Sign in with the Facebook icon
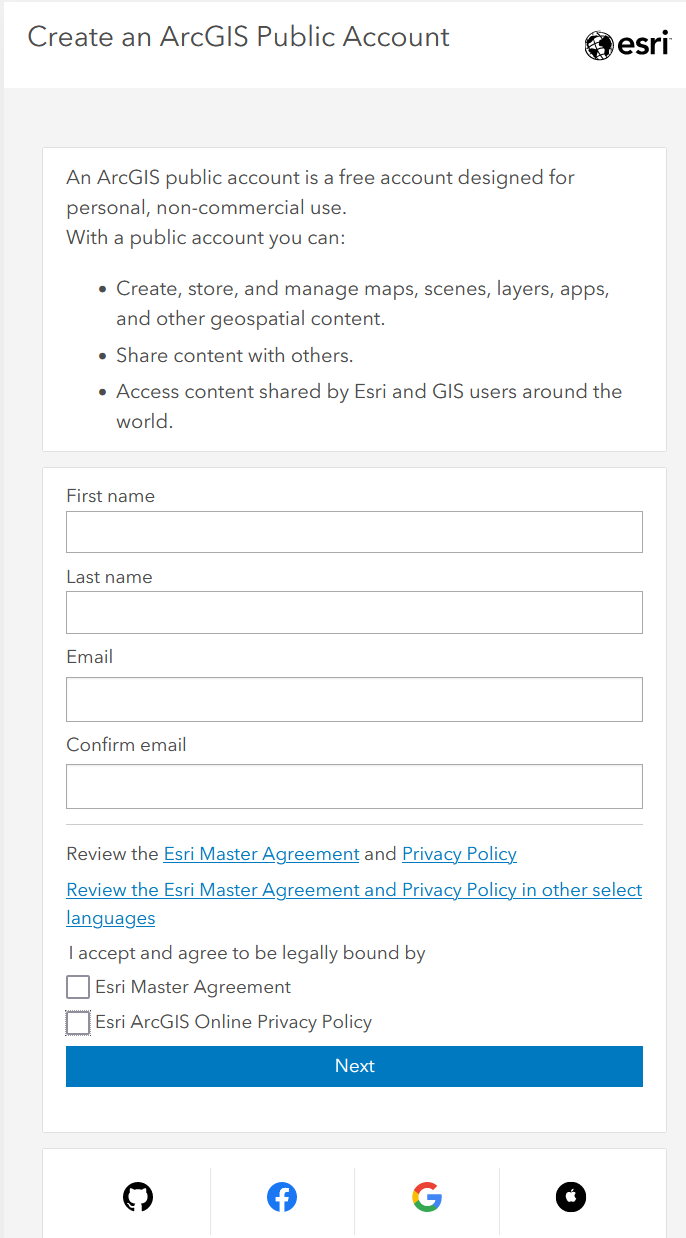Screen dimensions: 686x1238 [x=282, y=1196]
